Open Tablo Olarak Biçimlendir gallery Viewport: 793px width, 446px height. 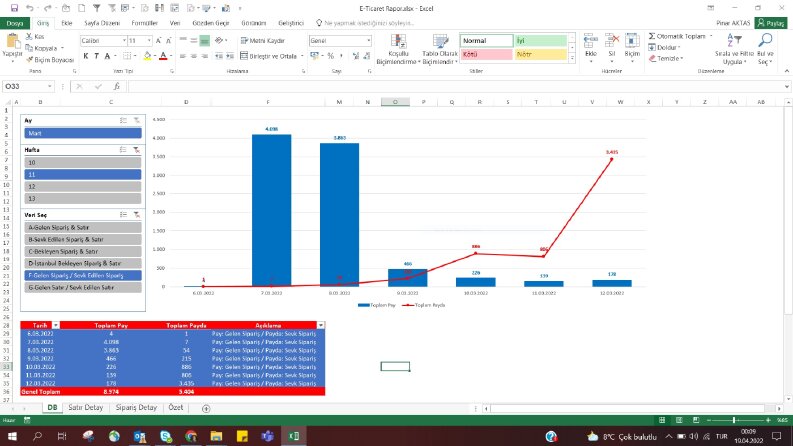click(440, 49)
